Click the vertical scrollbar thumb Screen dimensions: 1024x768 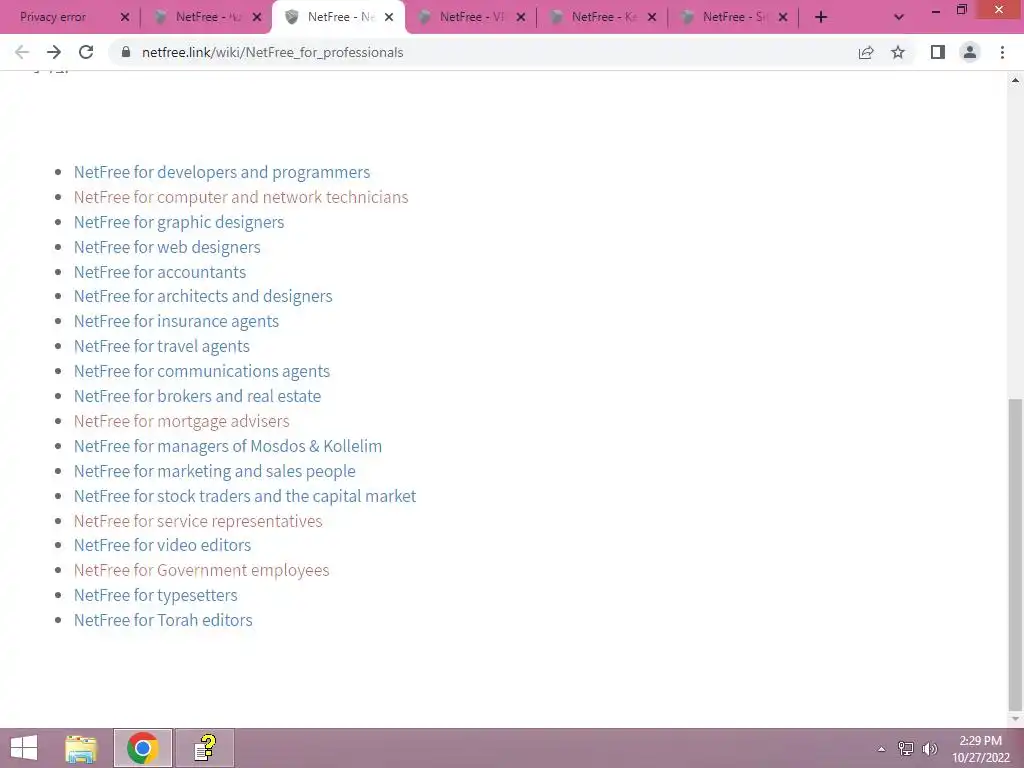click(x=1016, y=554)
